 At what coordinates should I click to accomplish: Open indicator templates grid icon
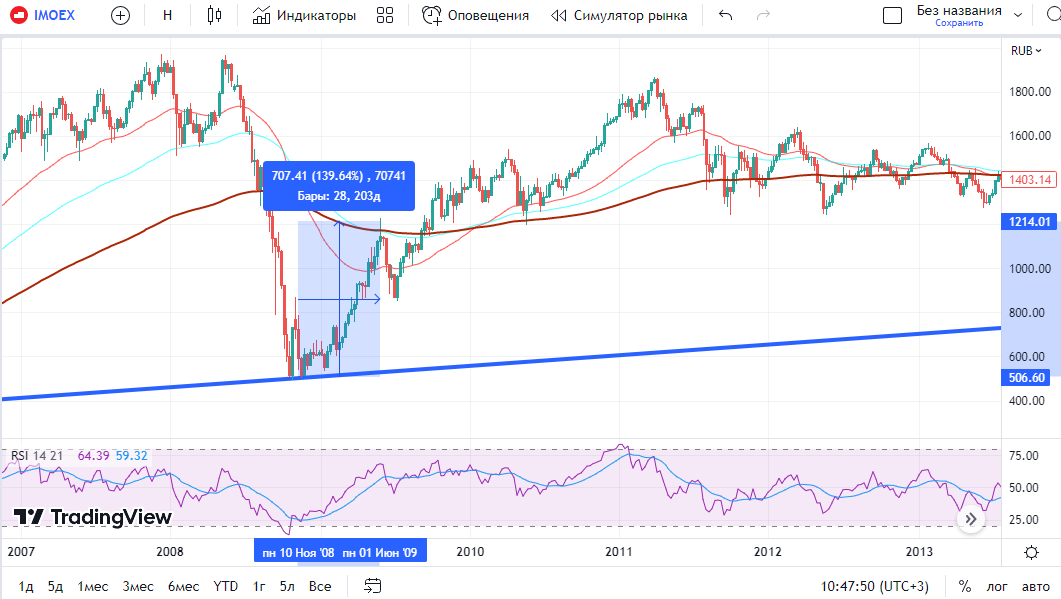coord(385,15)
